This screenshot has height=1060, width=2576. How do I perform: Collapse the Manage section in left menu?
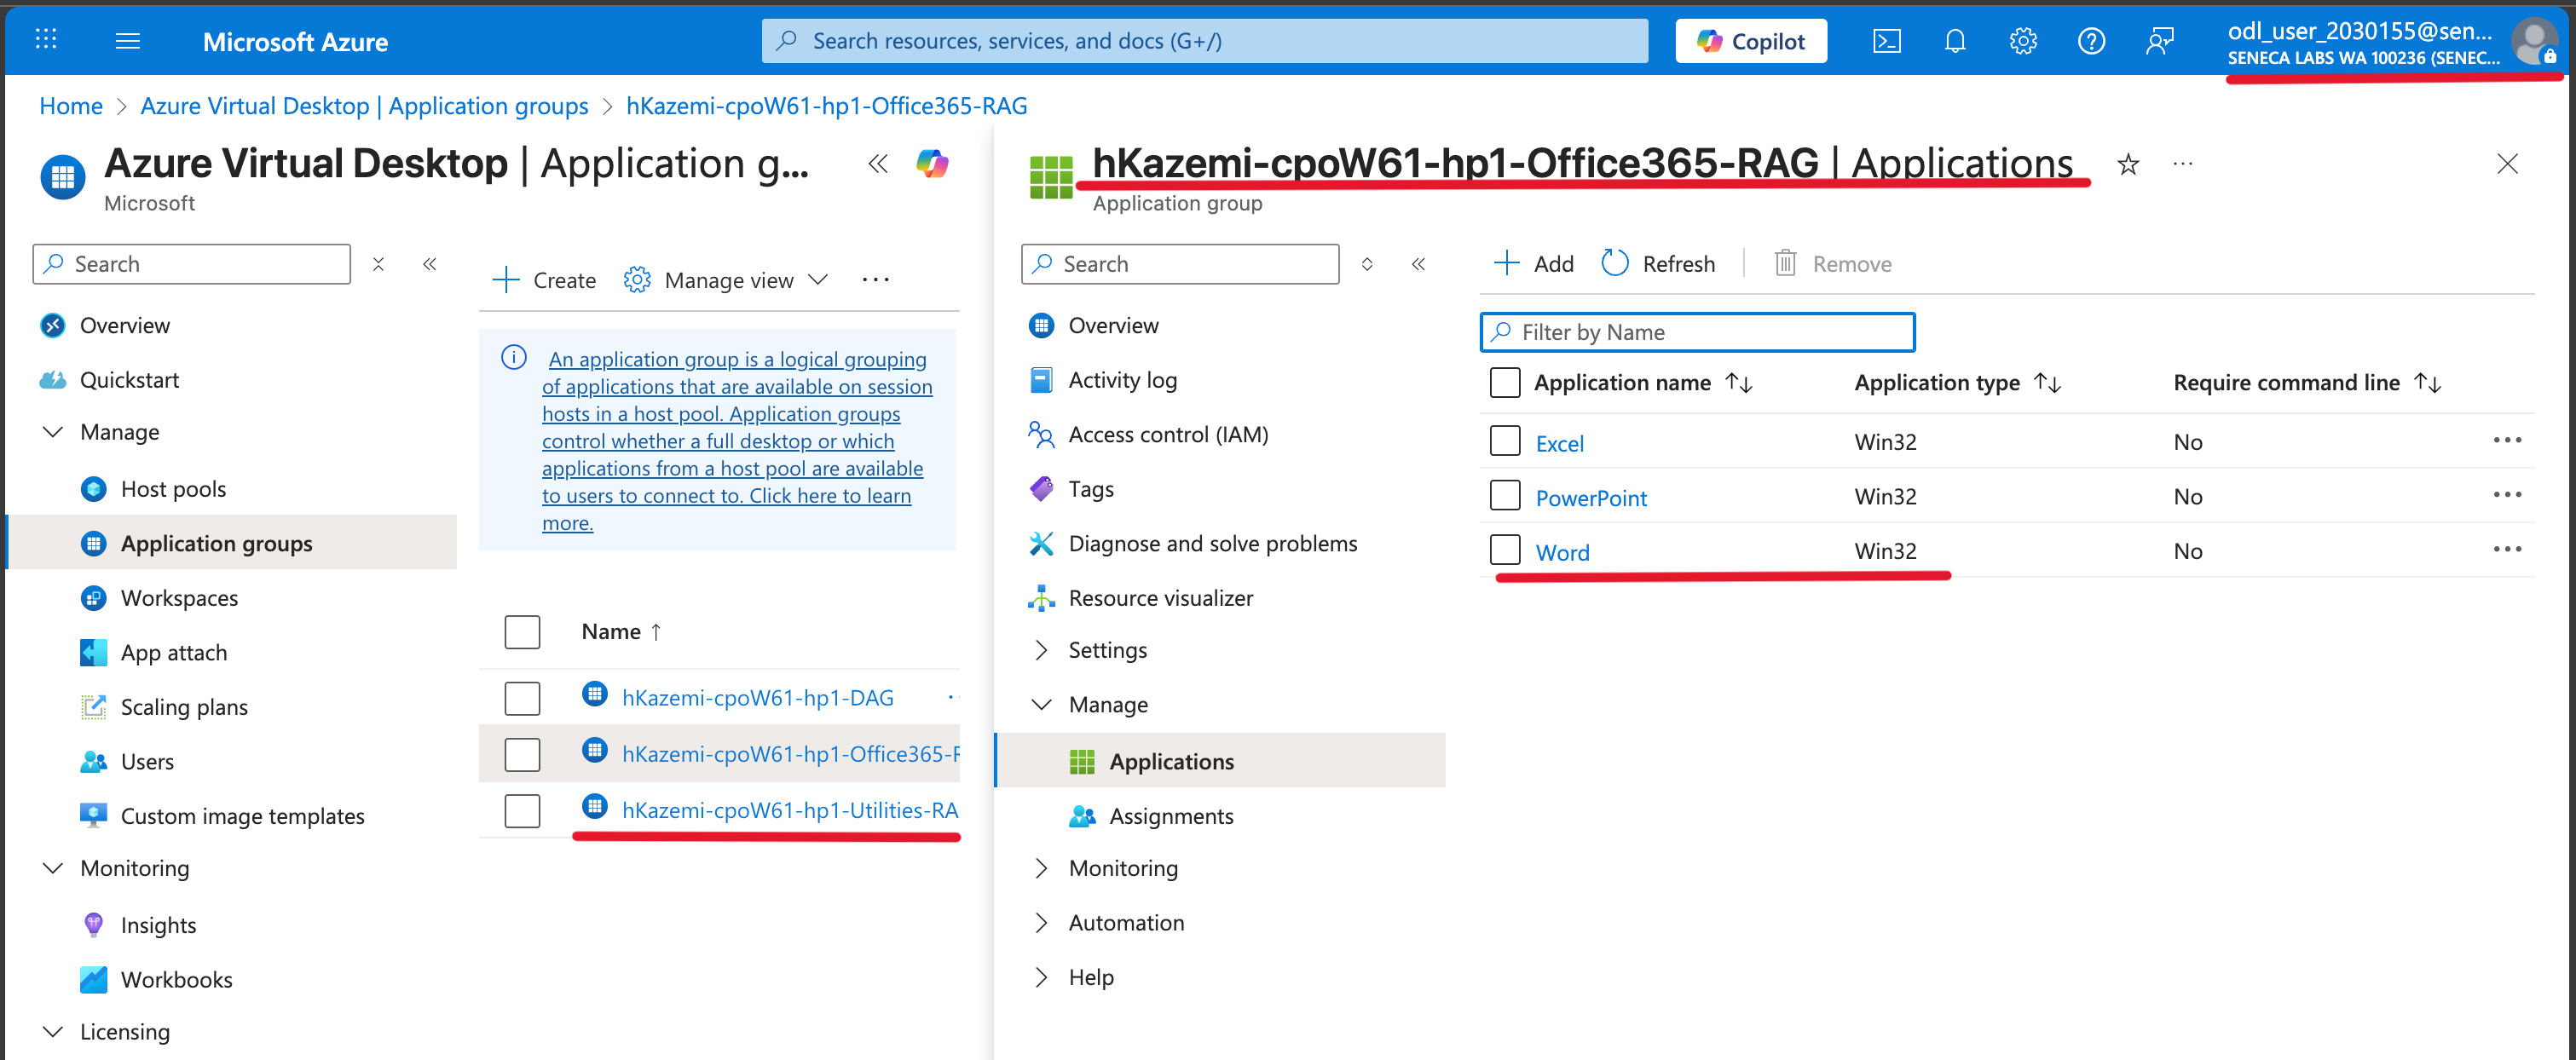53,432
